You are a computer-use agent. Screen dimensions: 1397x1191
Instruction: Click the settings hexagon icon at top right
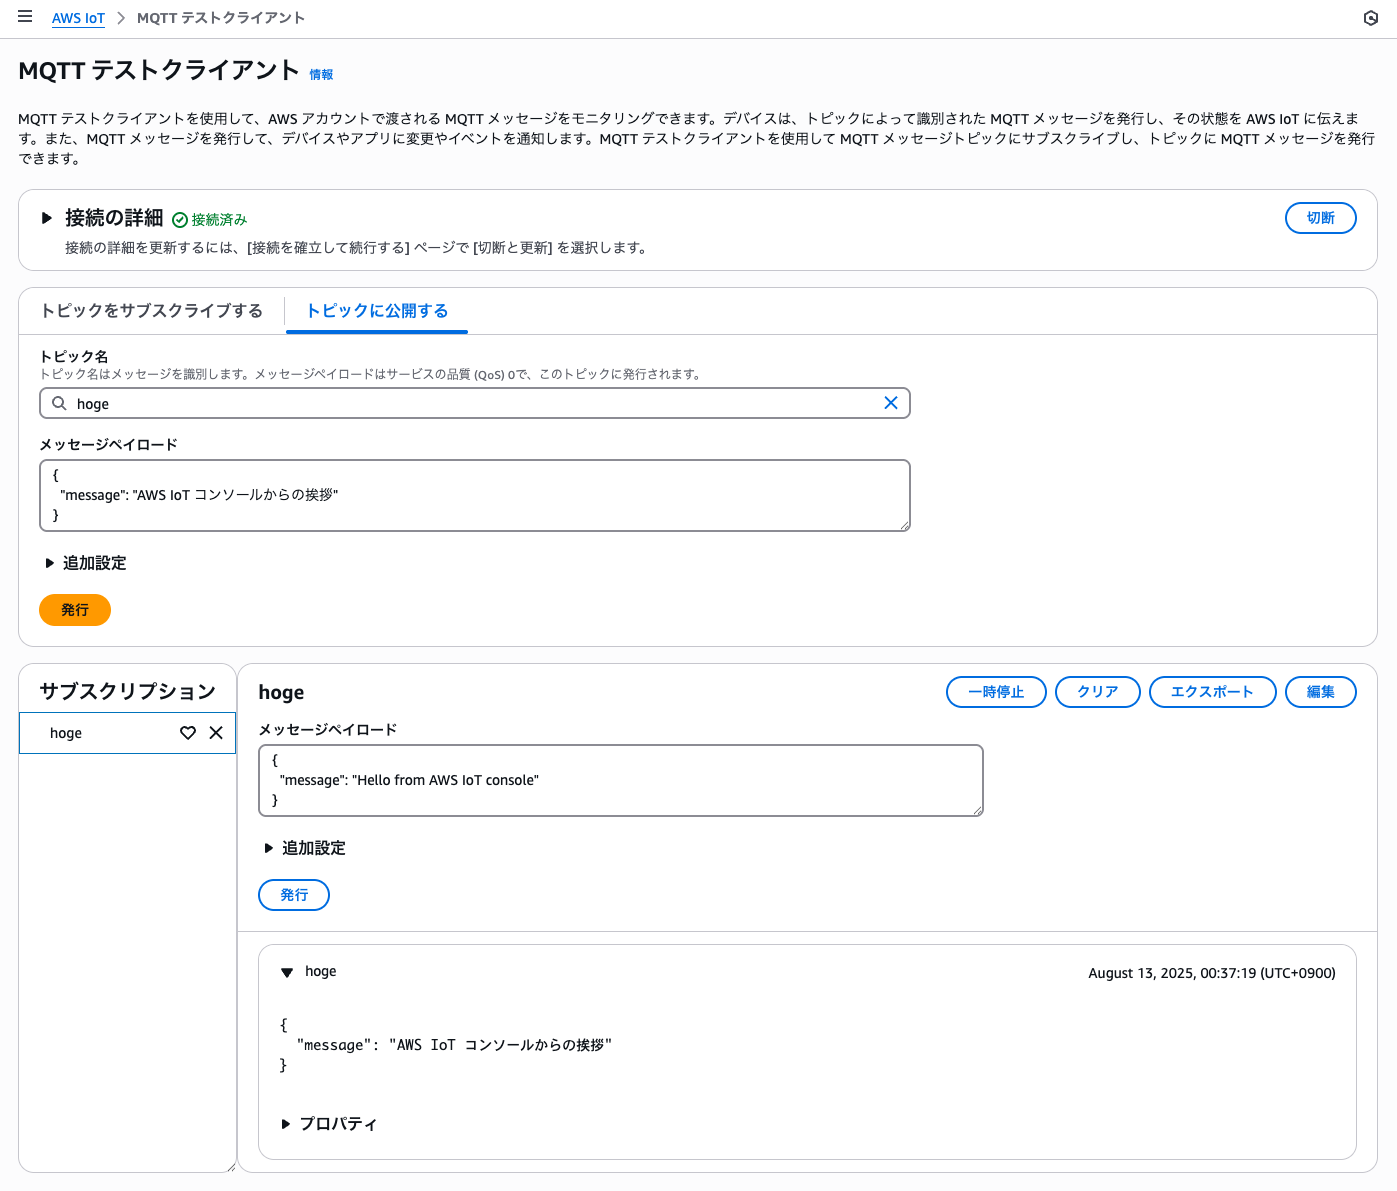(1371, 18)
